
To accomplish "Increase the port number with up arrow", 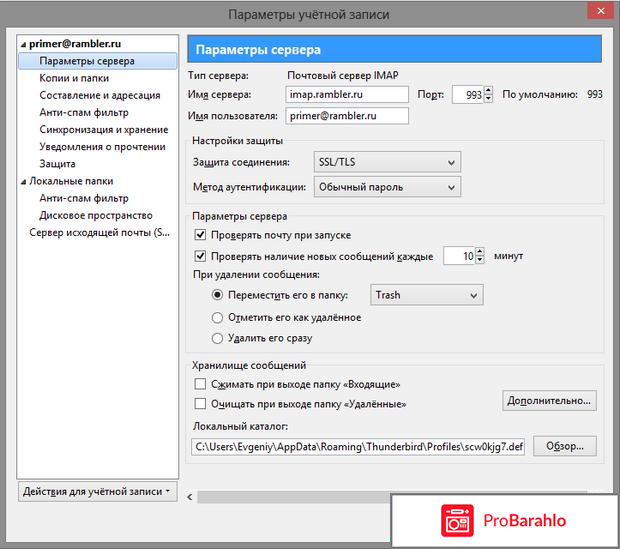I will click(487, 90).
